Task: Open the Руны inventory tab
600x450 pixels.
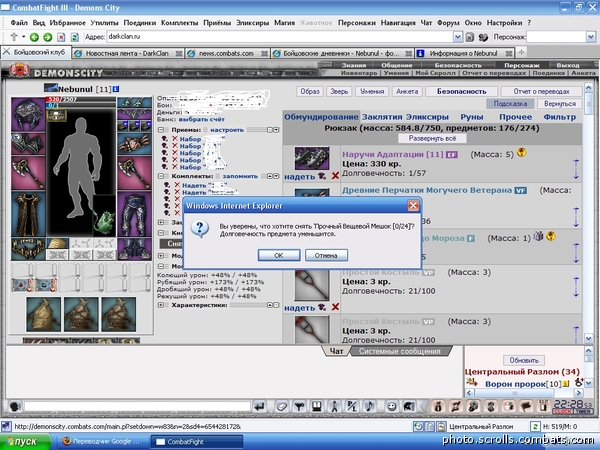Action: tap(472, 117)
